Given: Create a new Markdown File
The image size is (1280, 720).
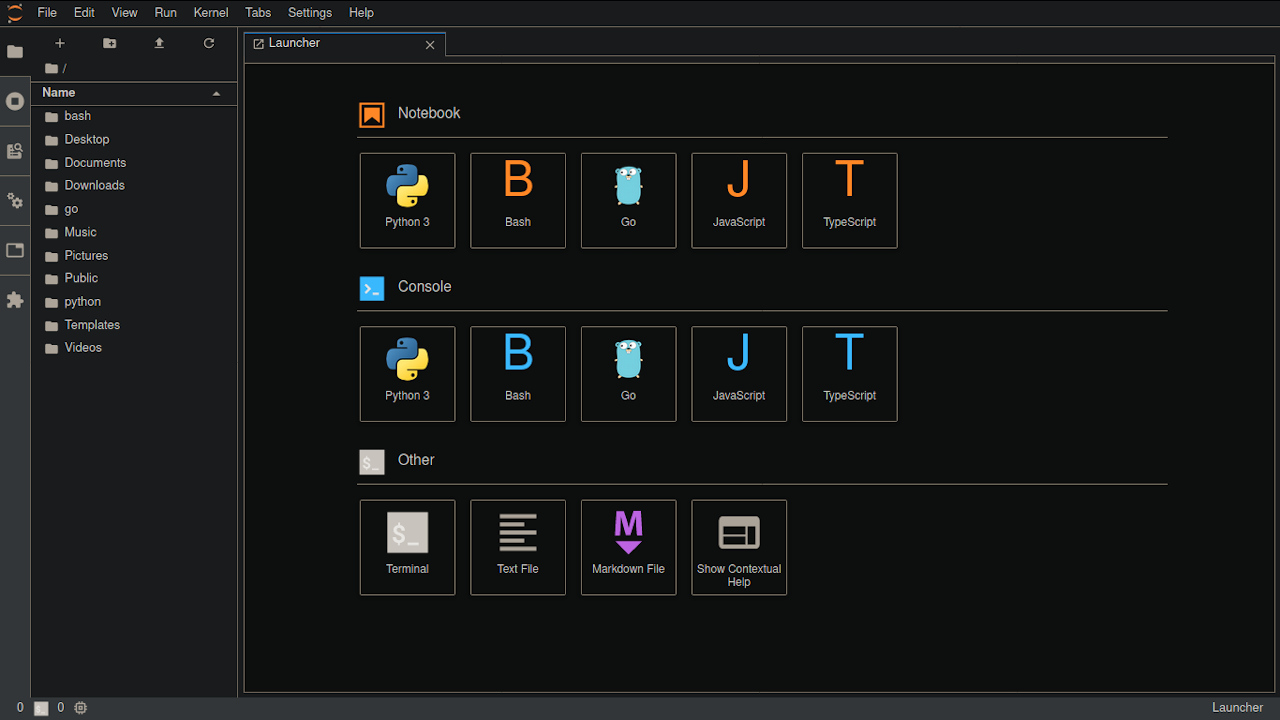Looking at the screenshot, I should 629,547.
